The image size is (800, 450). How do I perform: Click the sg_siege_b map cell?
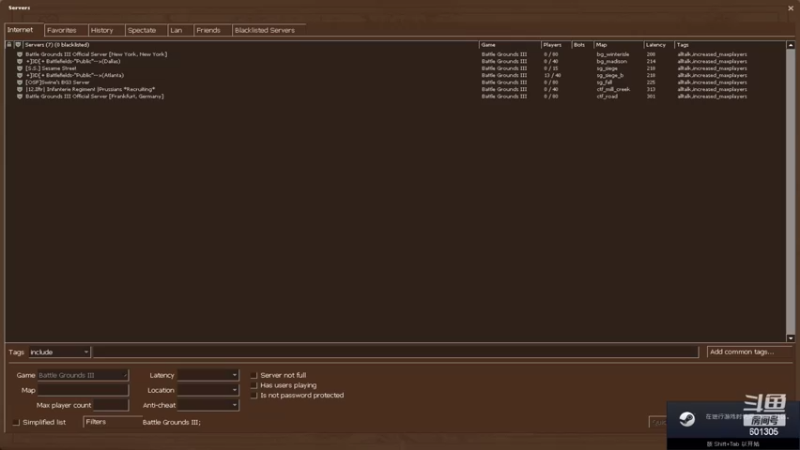coord(610,75)
